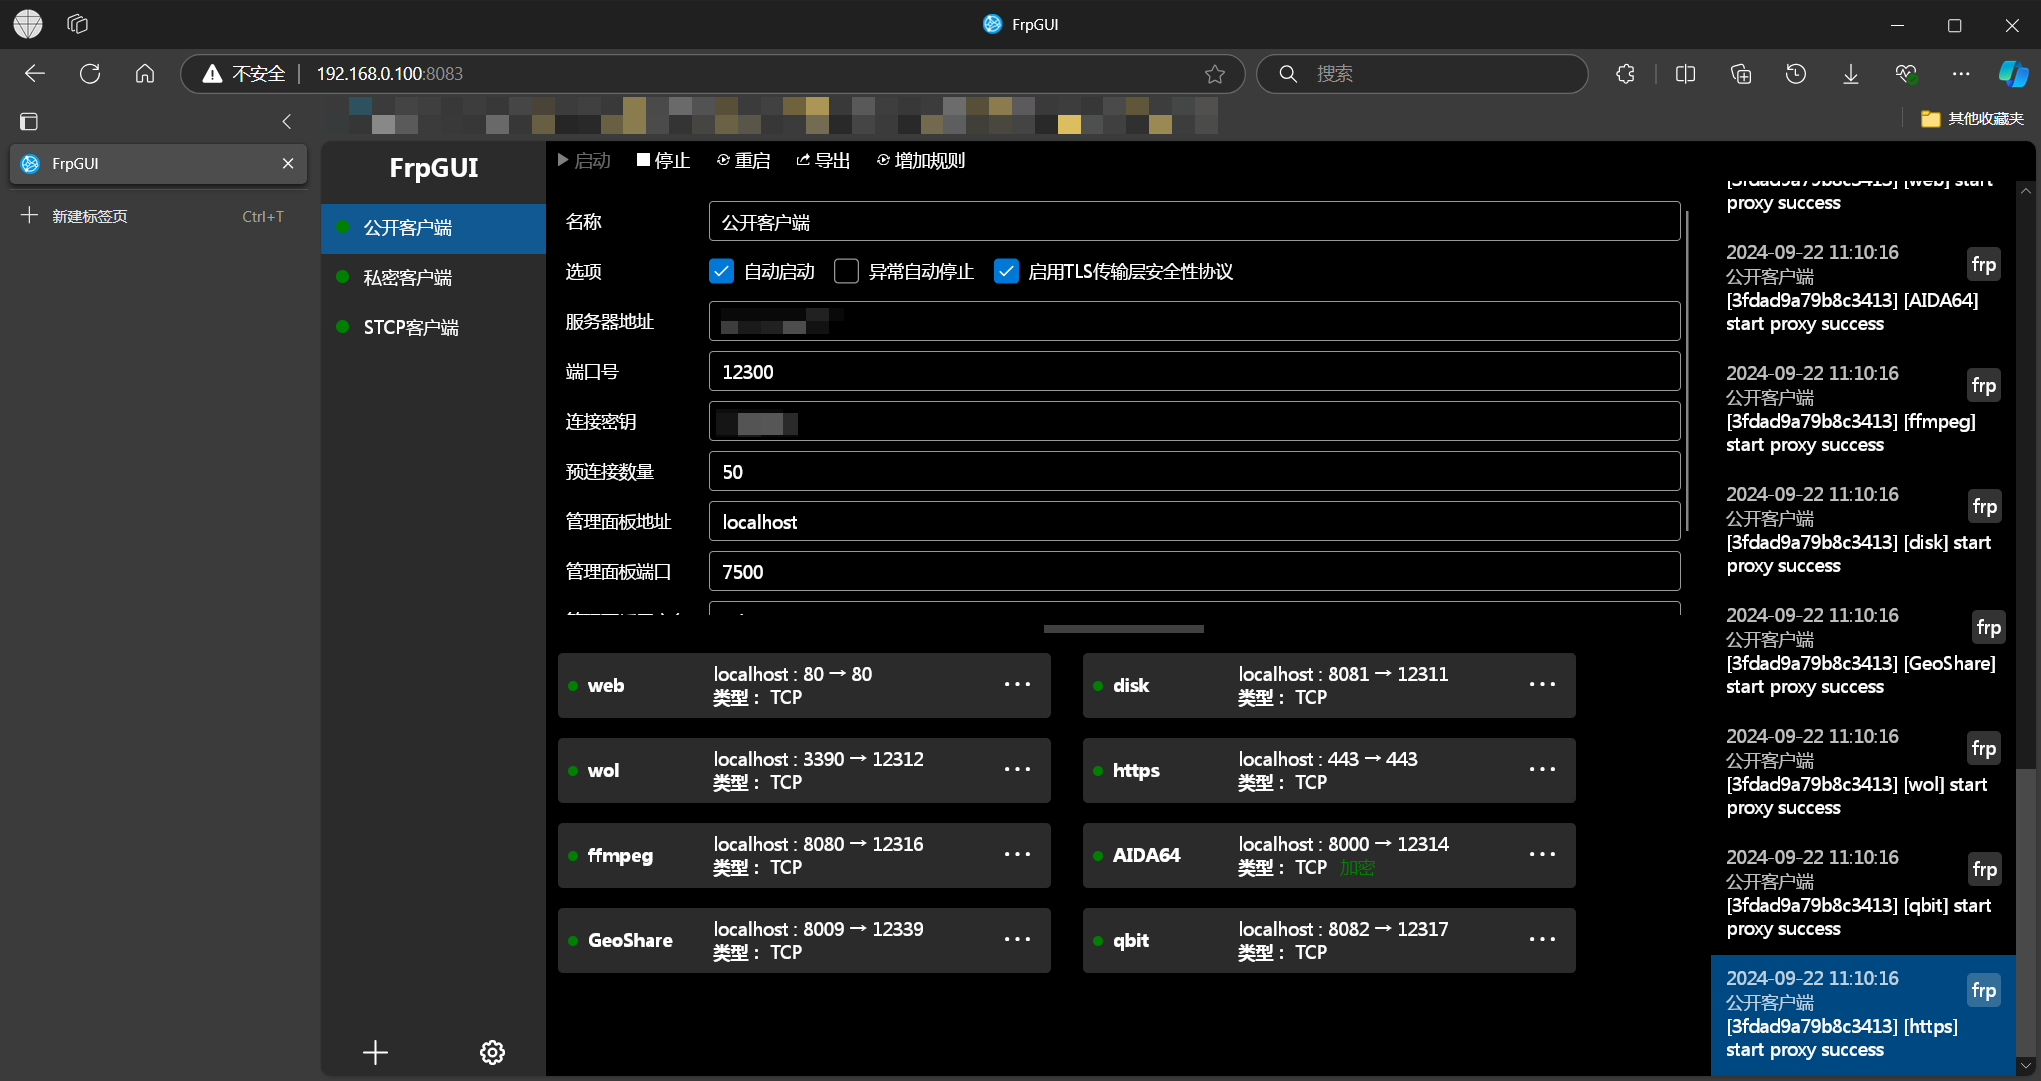This screenshot has width=2041, height=1081.
Task: Toggle the 启用TLS传输层安全性协议 checkbox
Action: click(1006, 271)
